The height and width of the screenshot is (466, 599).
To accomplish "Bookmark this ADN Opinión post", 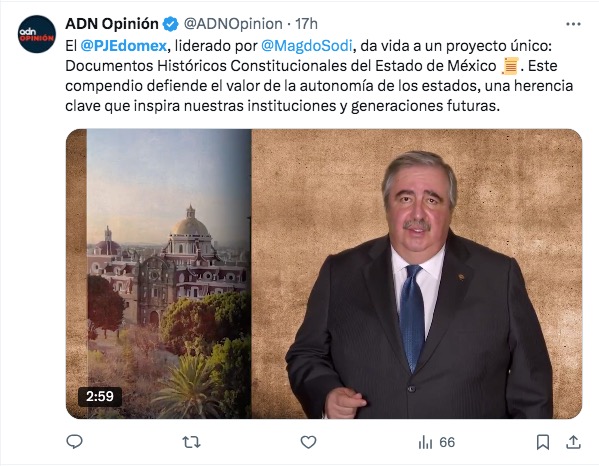I will [543, 442].
